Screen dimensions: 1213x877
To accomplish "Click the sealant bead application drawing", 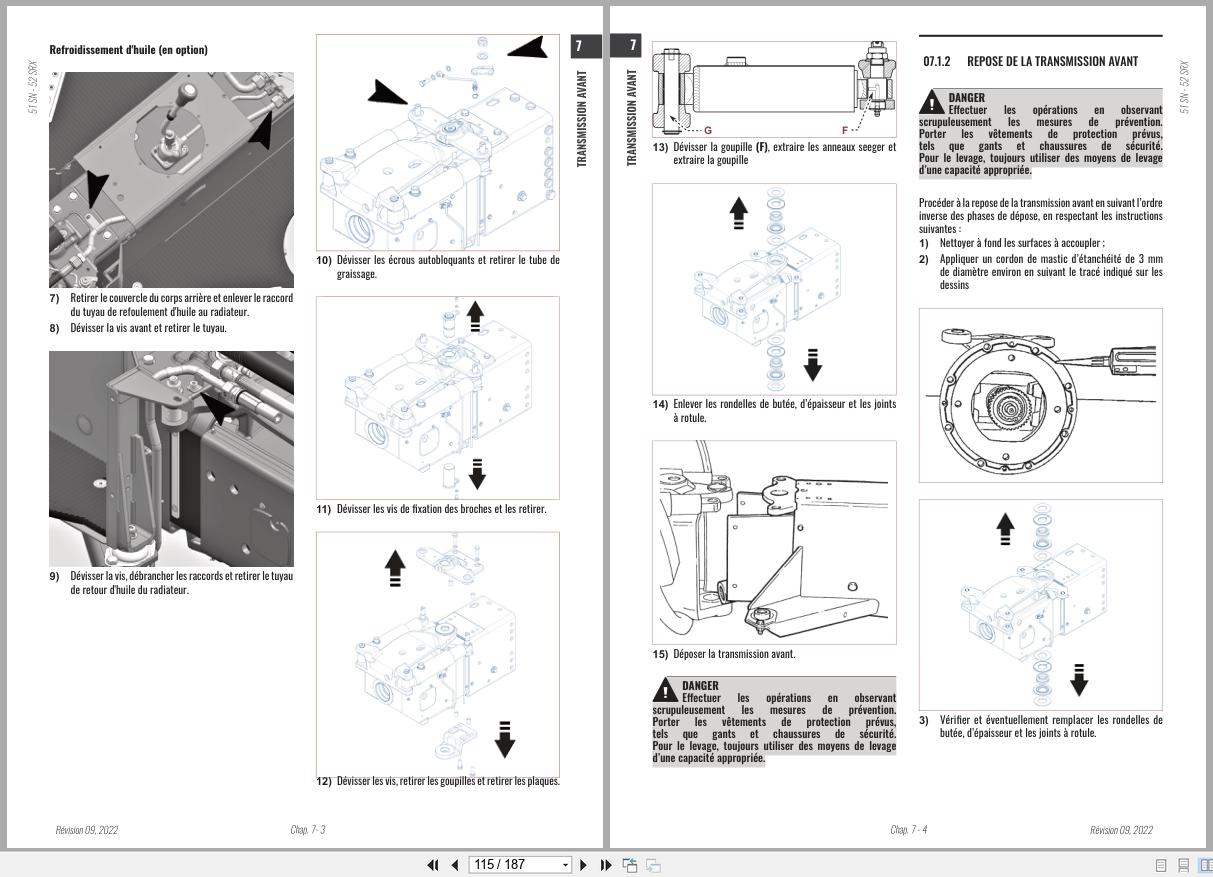I will (1041, 396).
